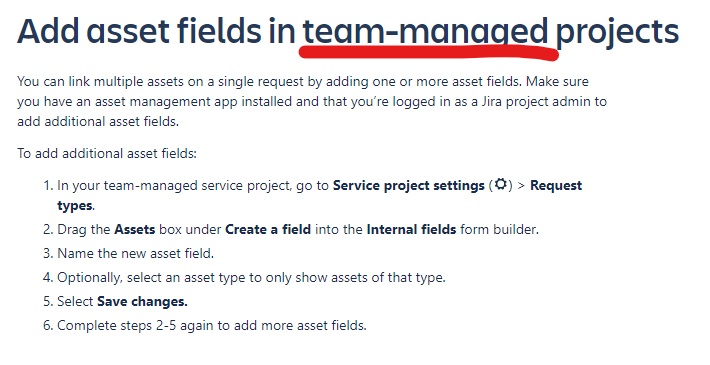Click the gear icon after Service project settings

pyautogui.click(x=500, y=185)
